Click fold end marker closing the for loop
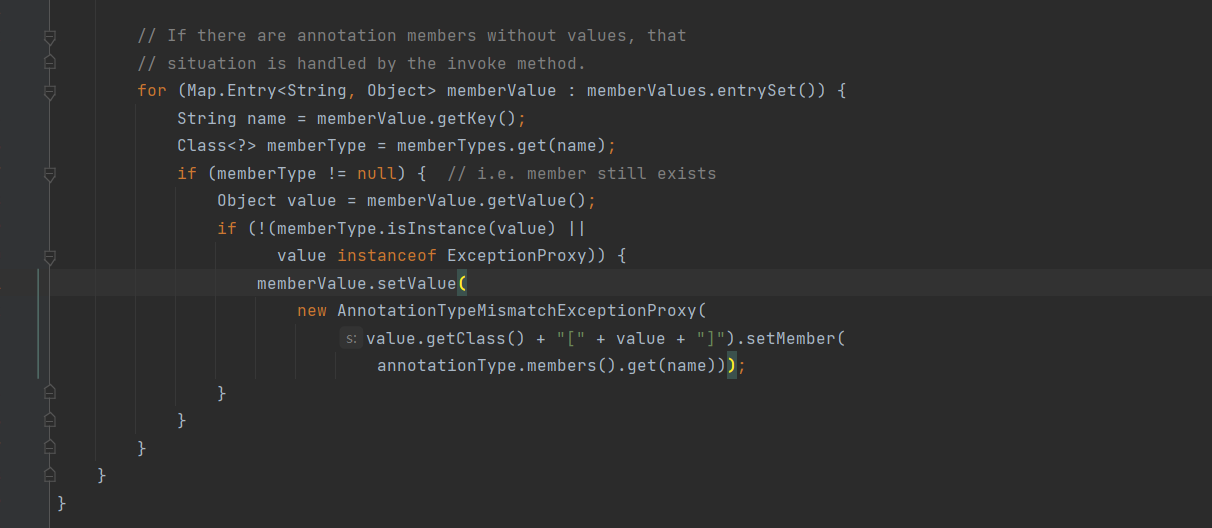The width and height of the screenshot is (1212, 528). pyautogui.click(x=49, y=448)
